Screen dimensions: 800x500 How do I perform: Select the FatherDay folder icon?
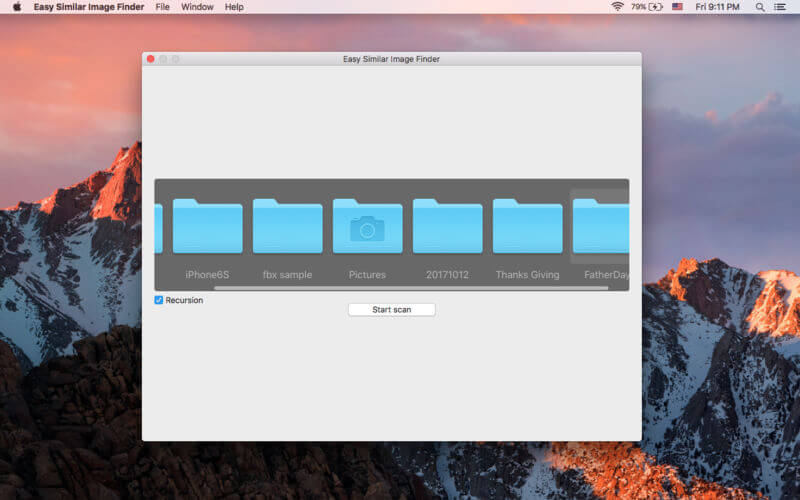click(601, 226)
